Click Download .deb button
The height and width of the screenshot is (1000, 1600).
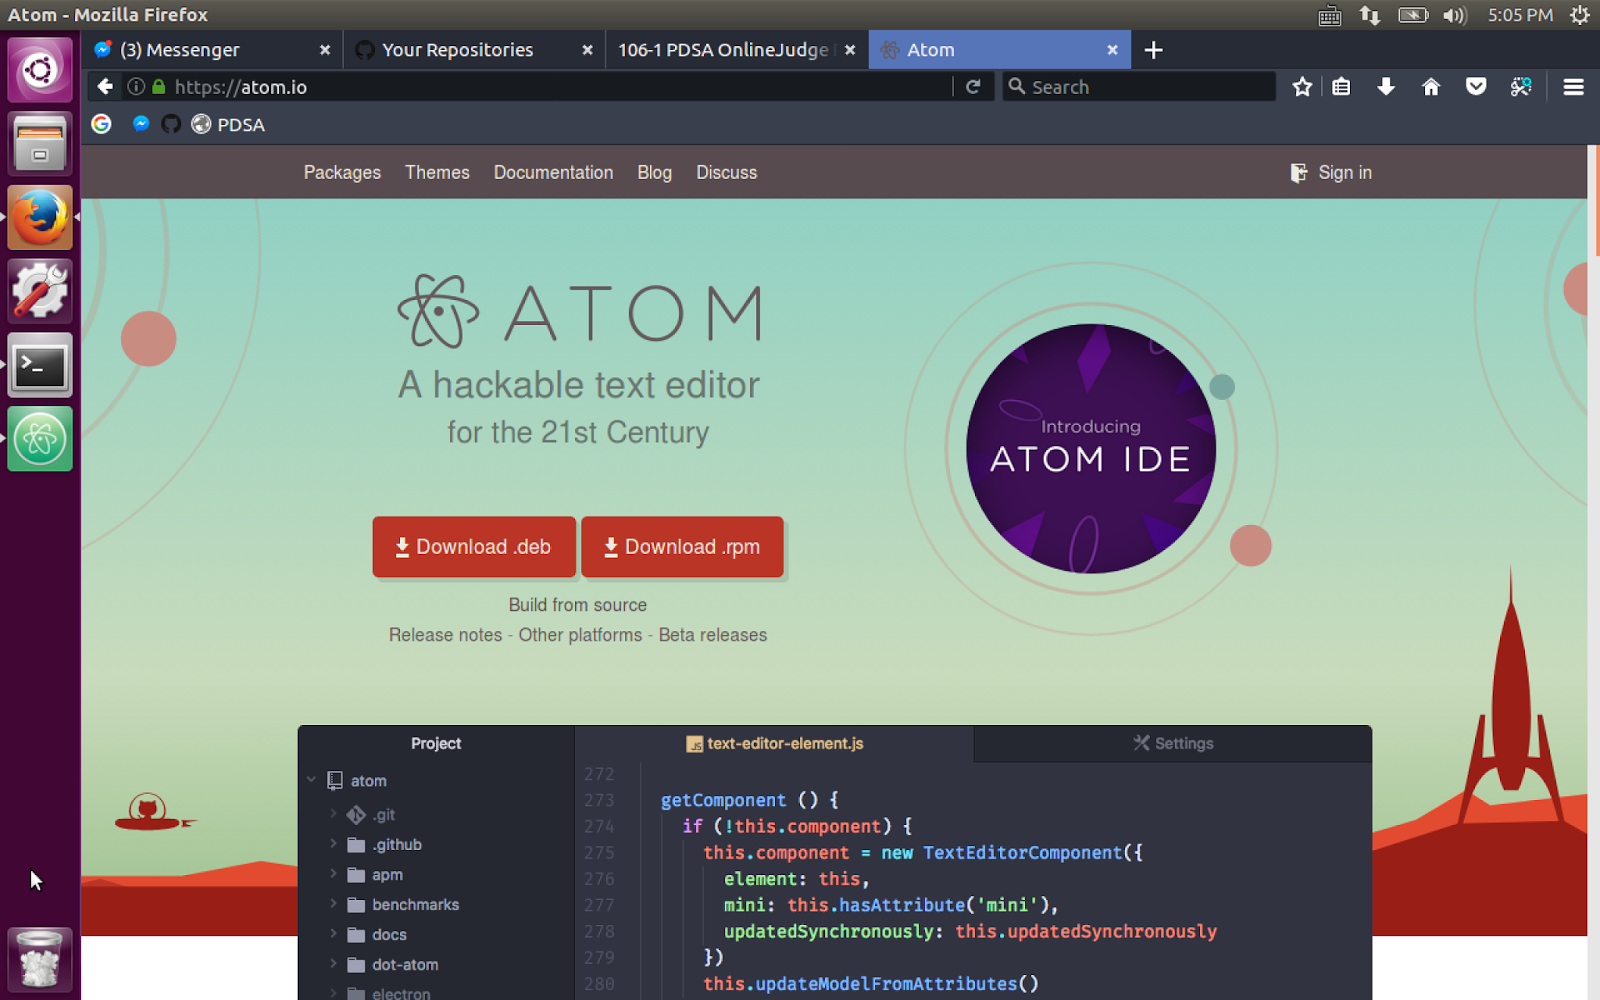(474, 547)
